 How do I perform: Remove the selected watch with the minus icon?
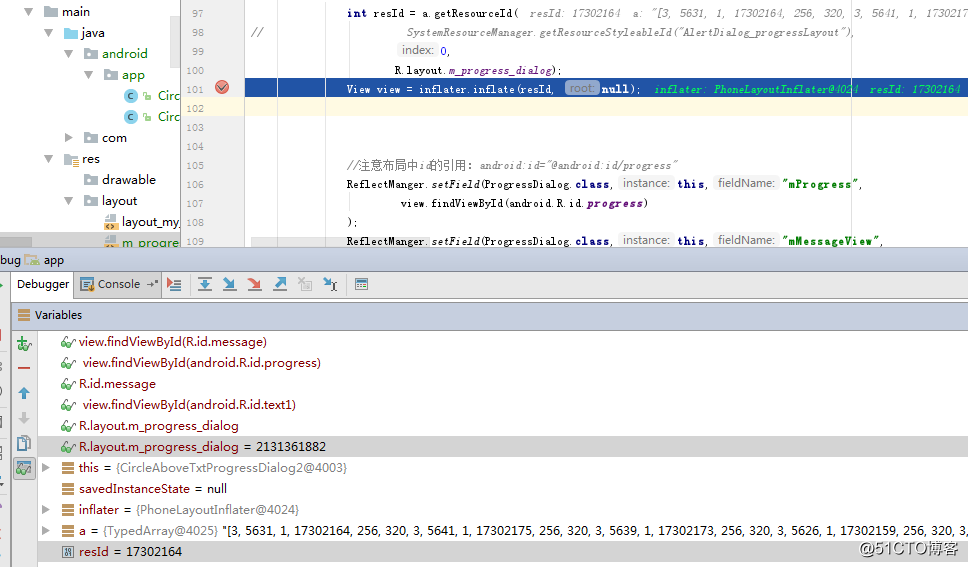(24, 368)
